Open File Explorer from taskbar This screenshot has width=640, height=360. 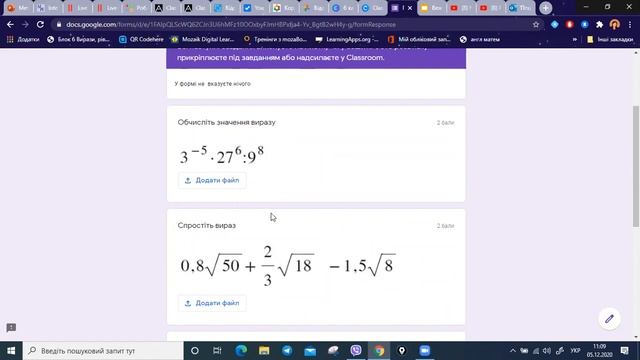[264, 351]
